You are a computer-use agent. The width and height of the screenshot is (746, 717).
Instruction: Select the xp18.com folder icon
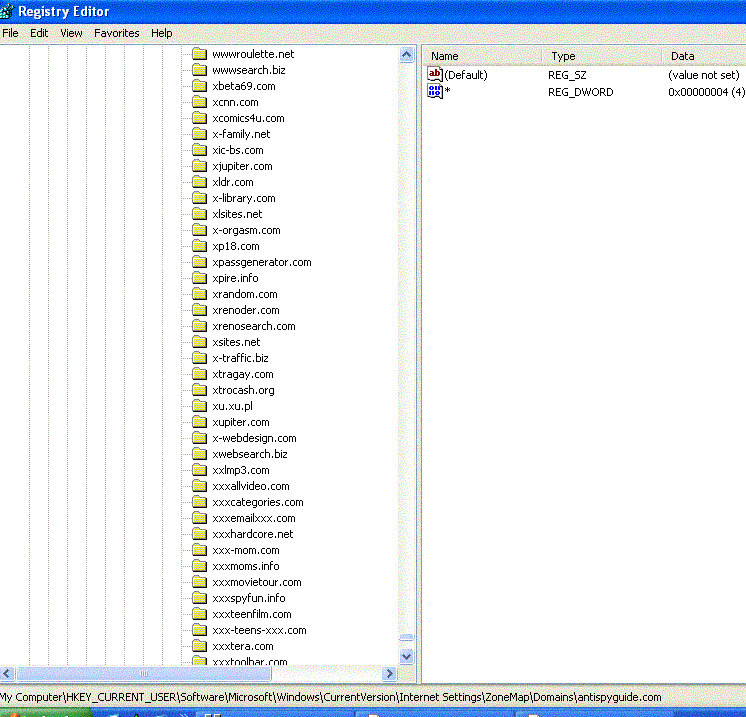coord(199,246)
